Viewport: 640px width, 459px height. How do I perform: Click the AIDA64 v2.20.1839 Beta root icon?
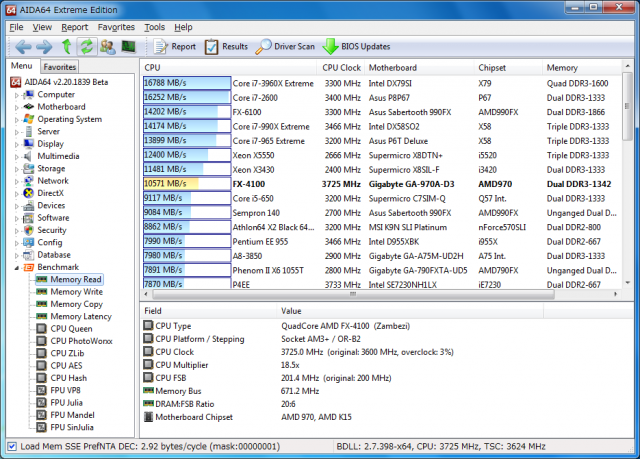click(16, 82)
